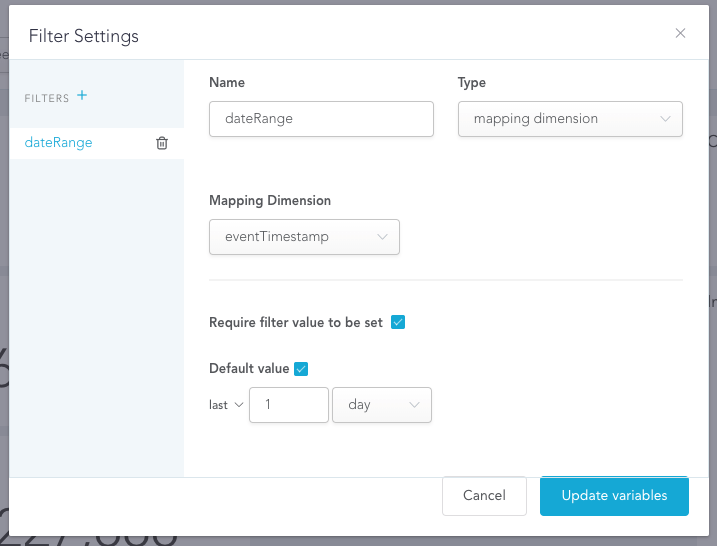Open the Type dropdown showing mapping dimension

(570, 118)
